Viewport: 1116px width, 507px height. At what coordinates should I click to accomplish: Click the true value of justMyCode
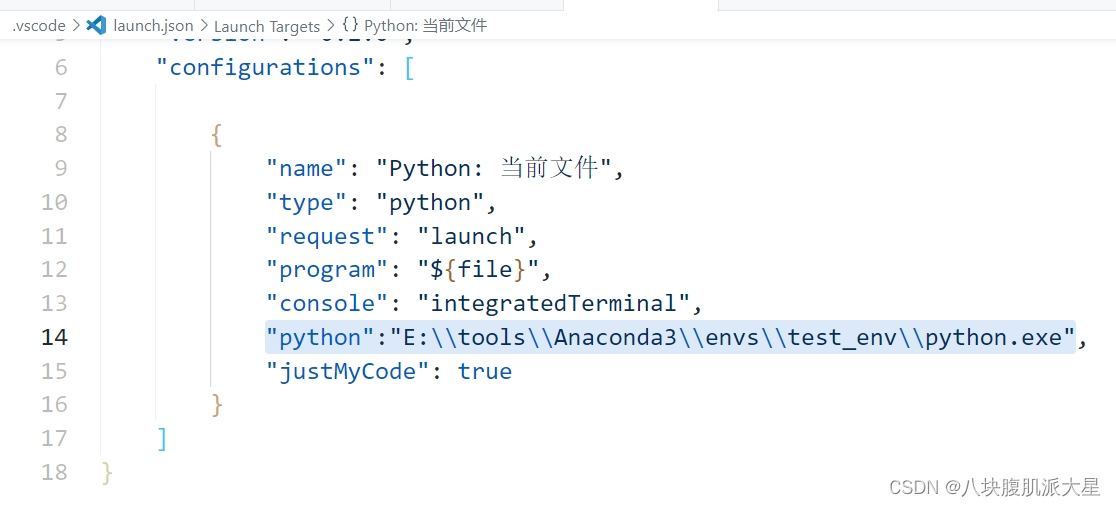pos(485,371)
